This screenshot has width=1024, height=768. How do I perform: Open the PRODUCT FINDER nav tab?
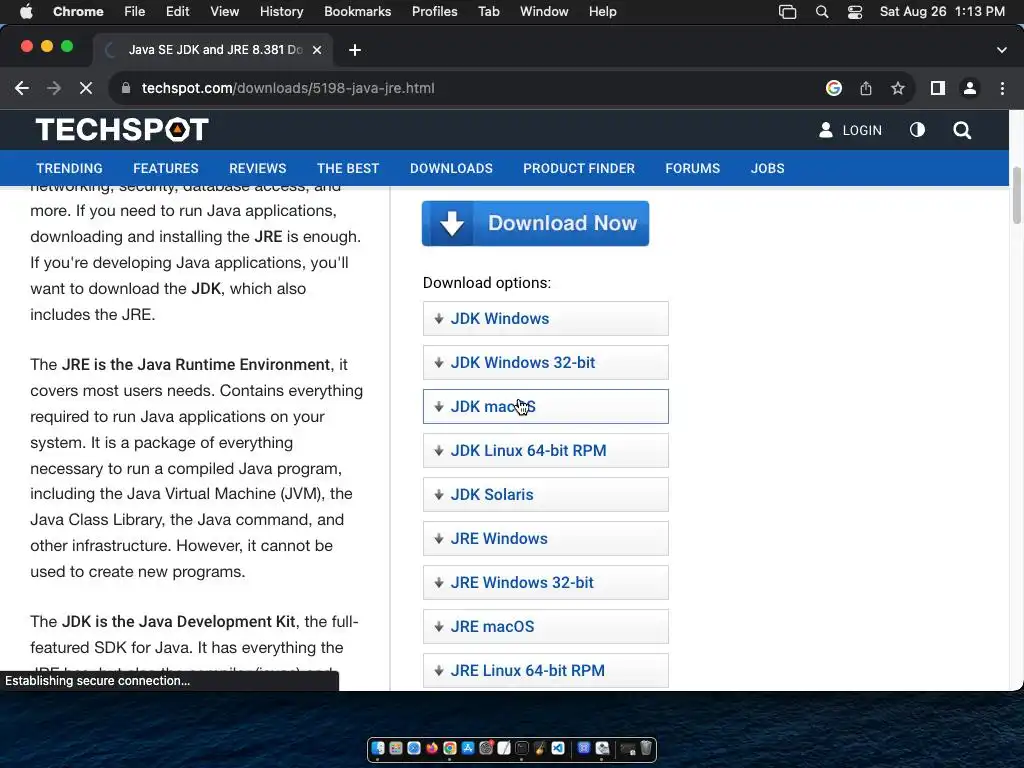point(579,168)
